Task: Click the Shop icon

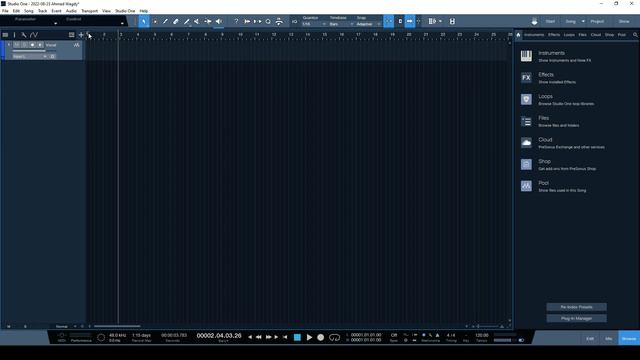Action: point(526,164)
